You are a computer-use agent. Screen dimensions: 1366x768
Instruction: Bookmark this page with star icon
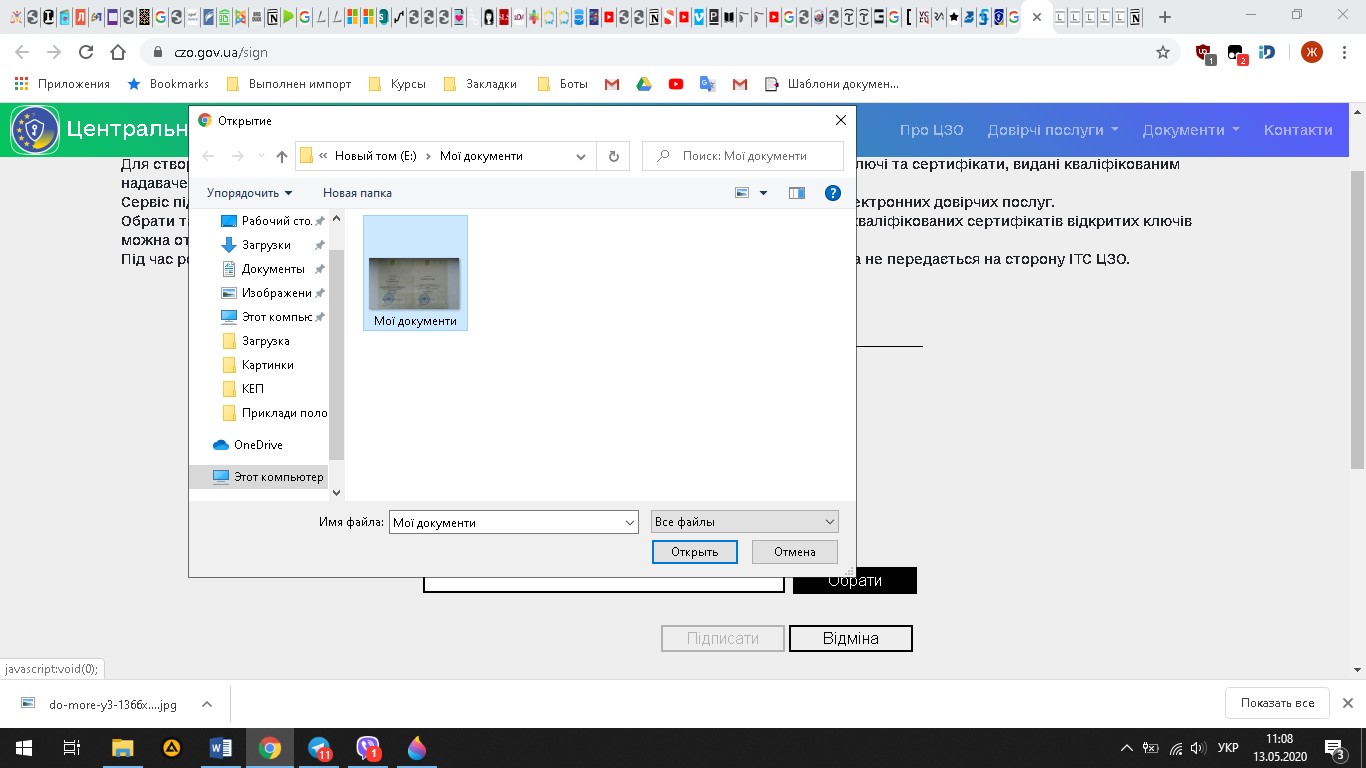point(1163,52)
